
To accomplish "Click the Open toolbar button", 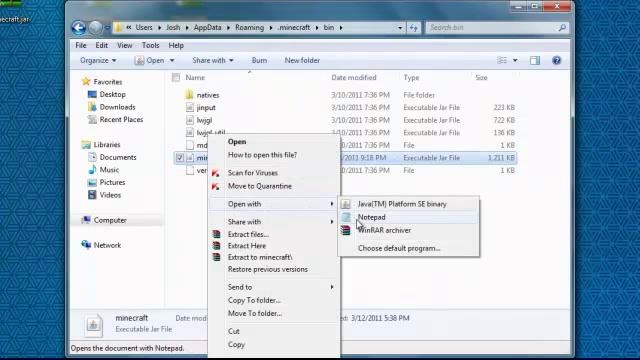I will (x=150, y=60).
